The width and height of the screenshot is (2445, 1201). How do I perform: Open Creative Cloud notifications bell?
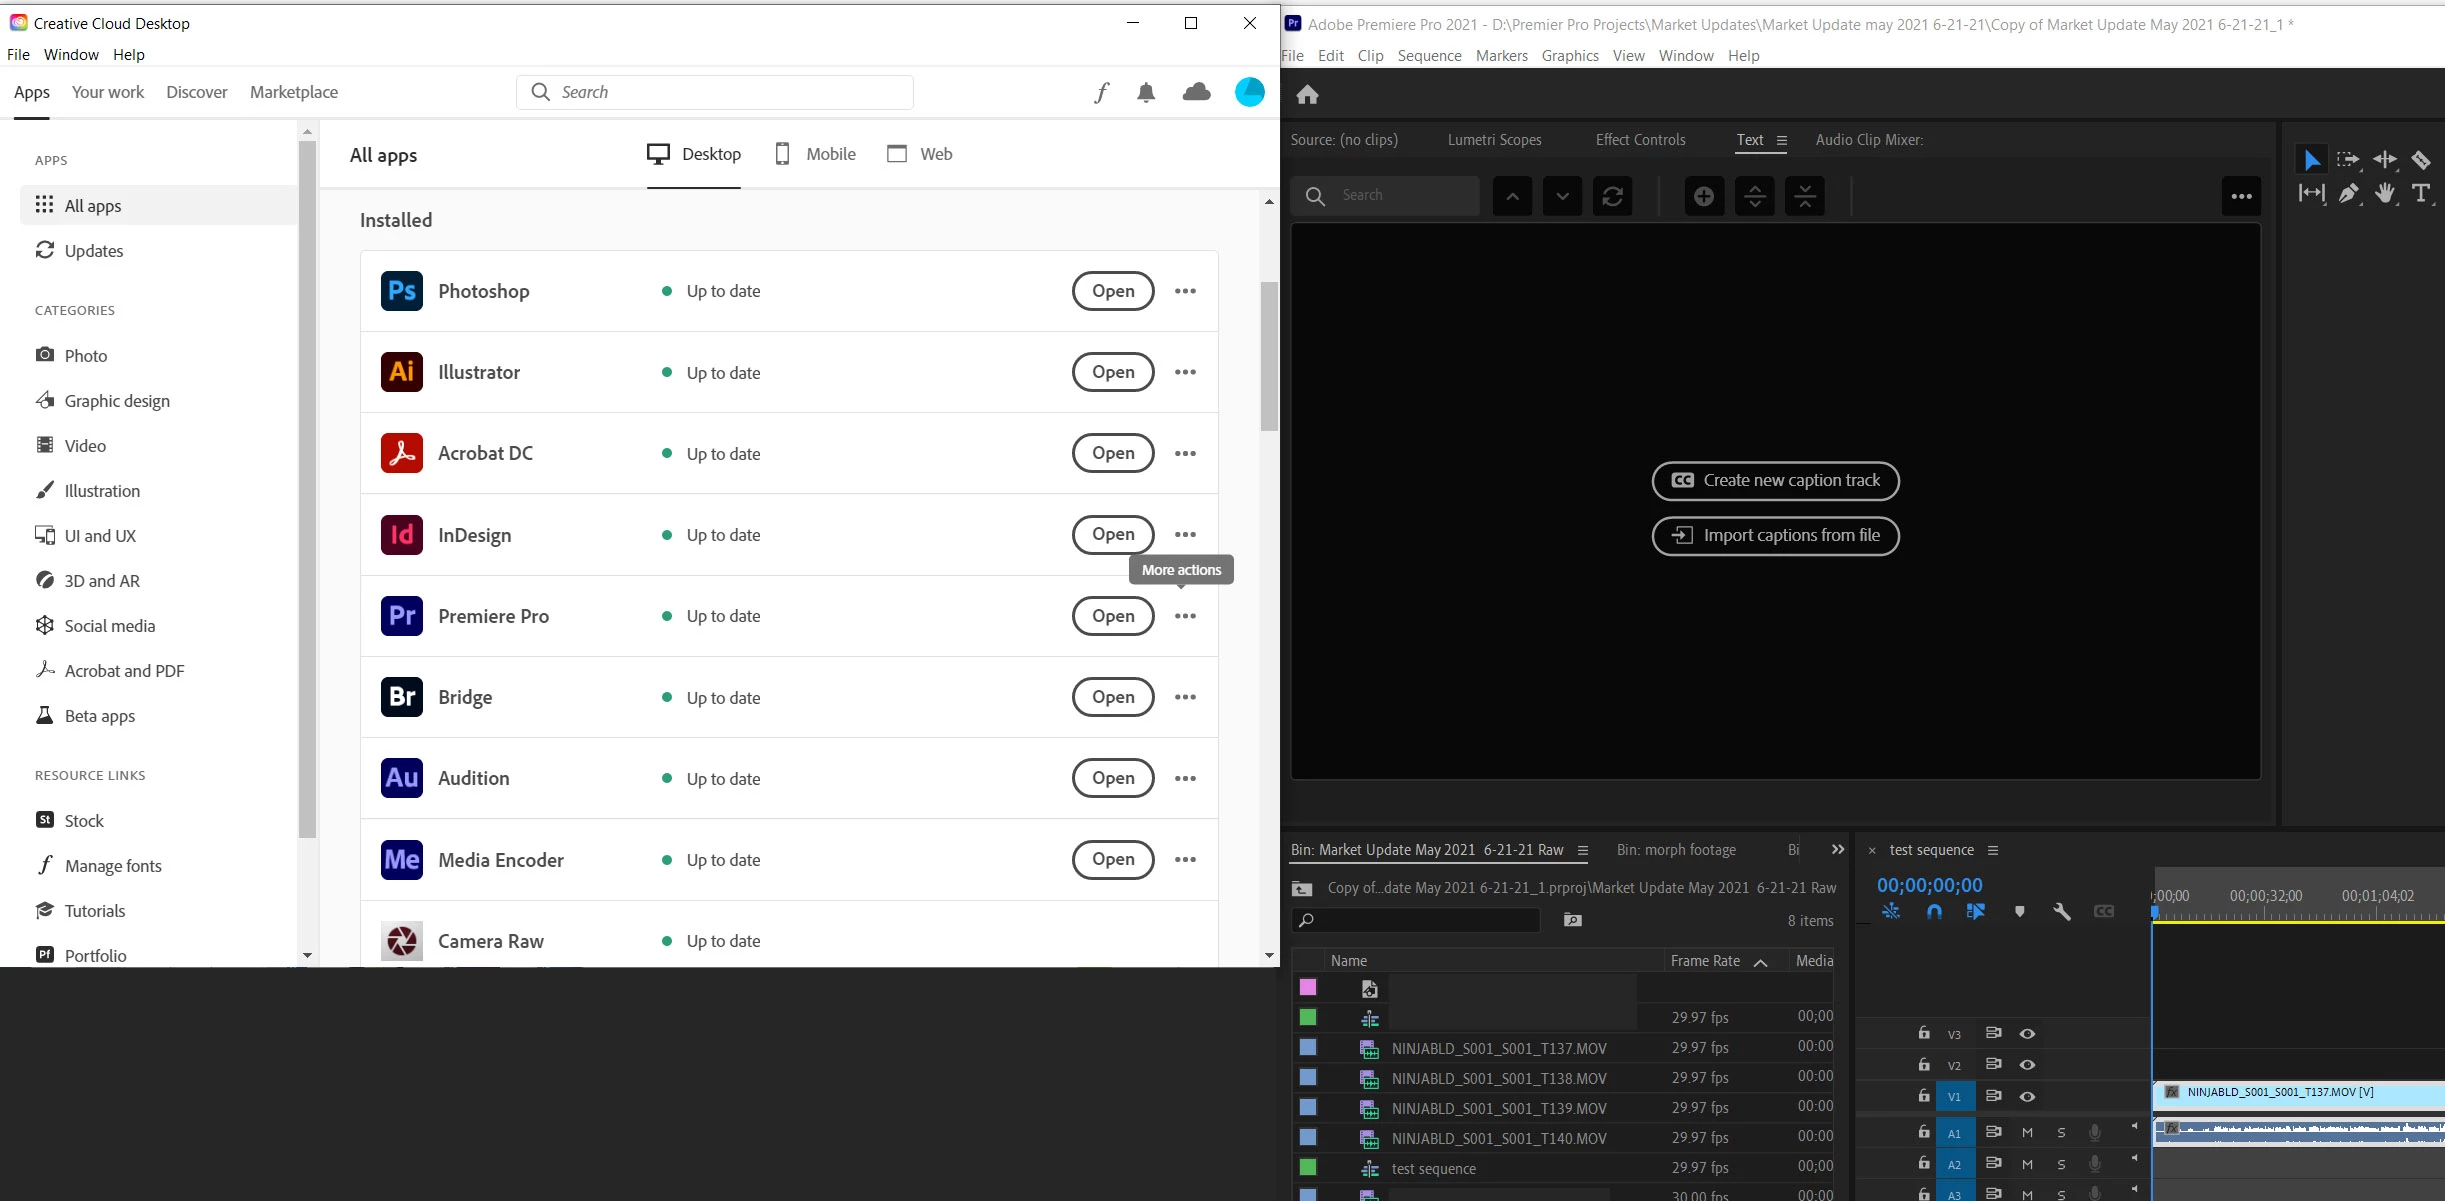pyautogui.click(x=1146, y=93)
